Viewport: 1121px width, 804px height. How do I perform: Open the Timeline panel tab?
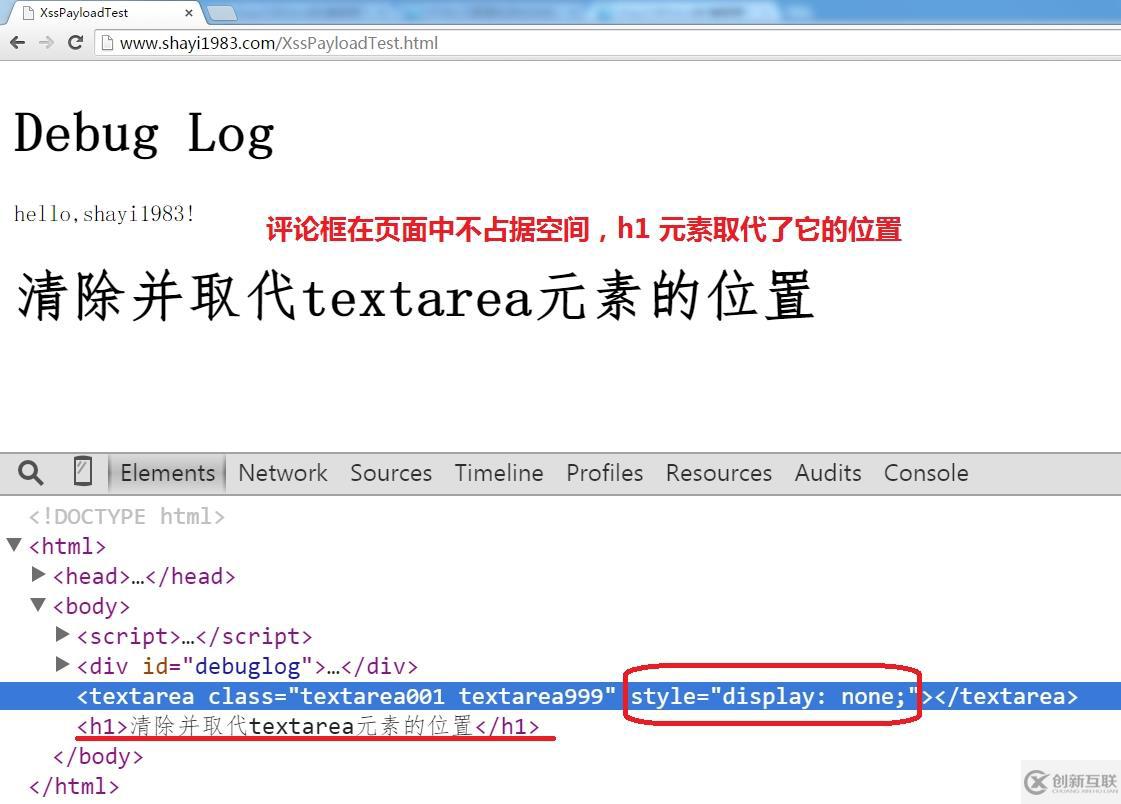point(499,473)
